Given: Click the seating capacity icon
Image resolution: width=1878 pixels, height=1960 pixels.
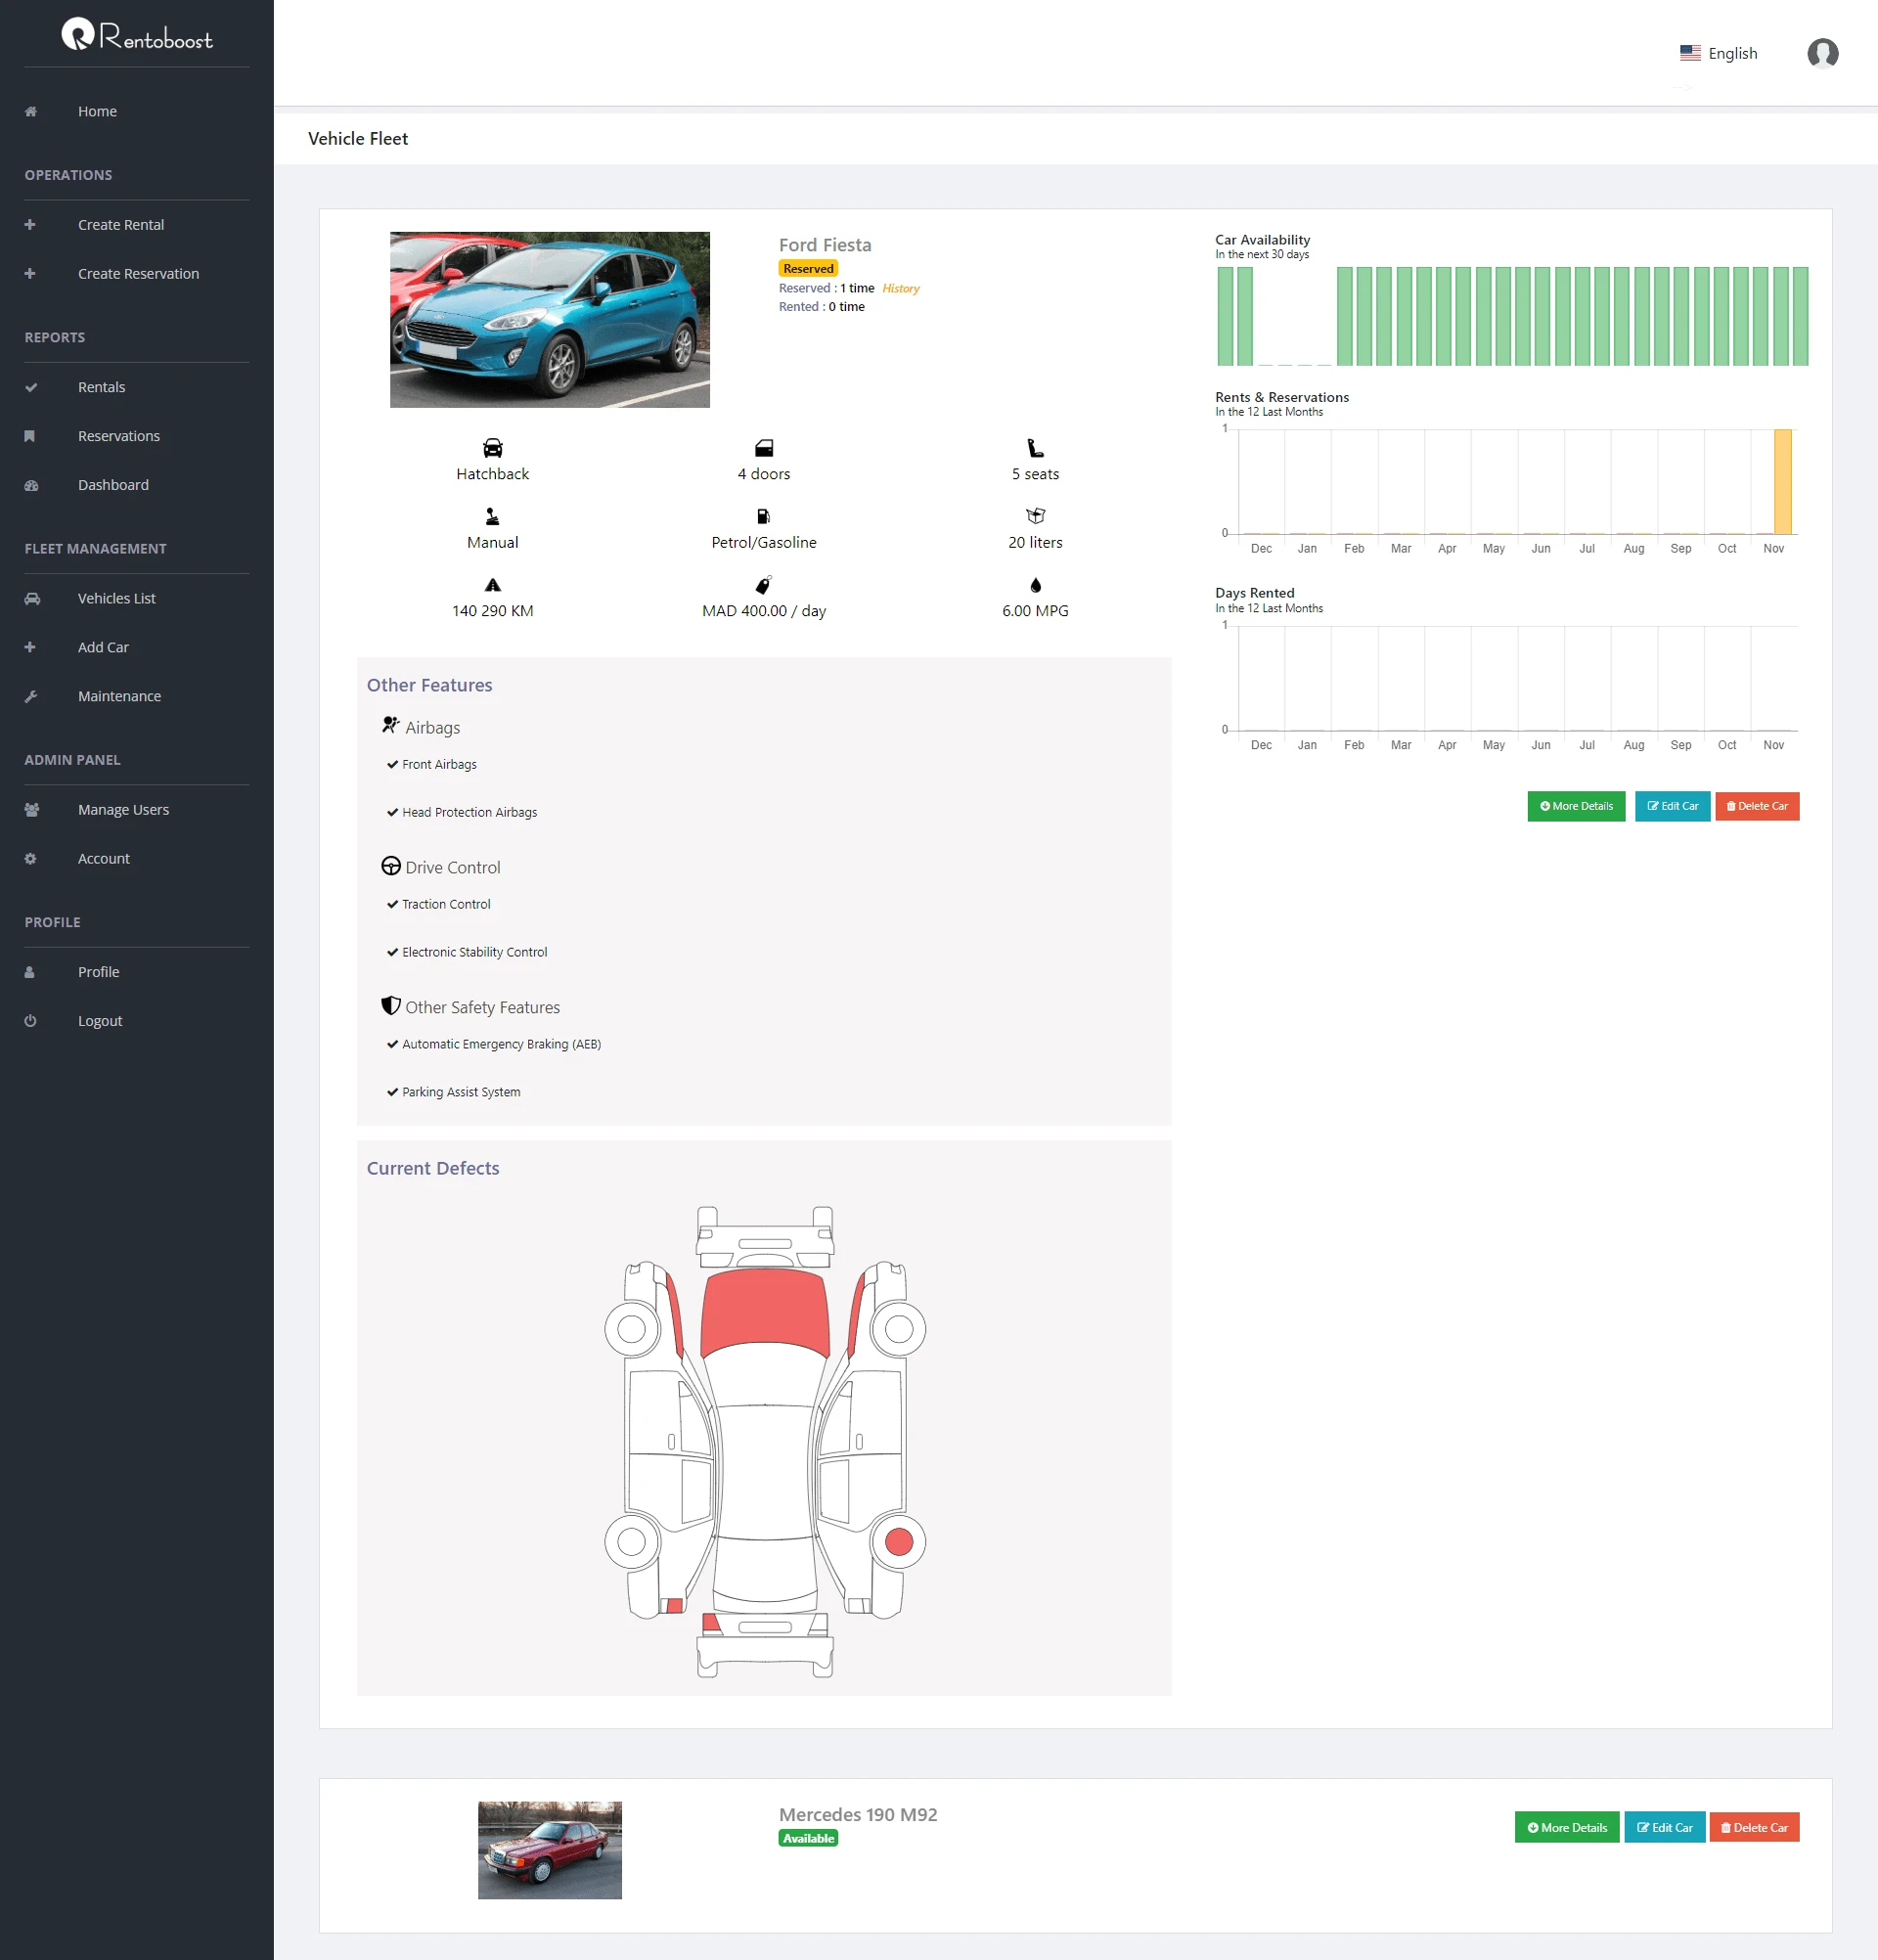Looking at the screenshot, I should pyautogui.click(x=1033, y=448).
